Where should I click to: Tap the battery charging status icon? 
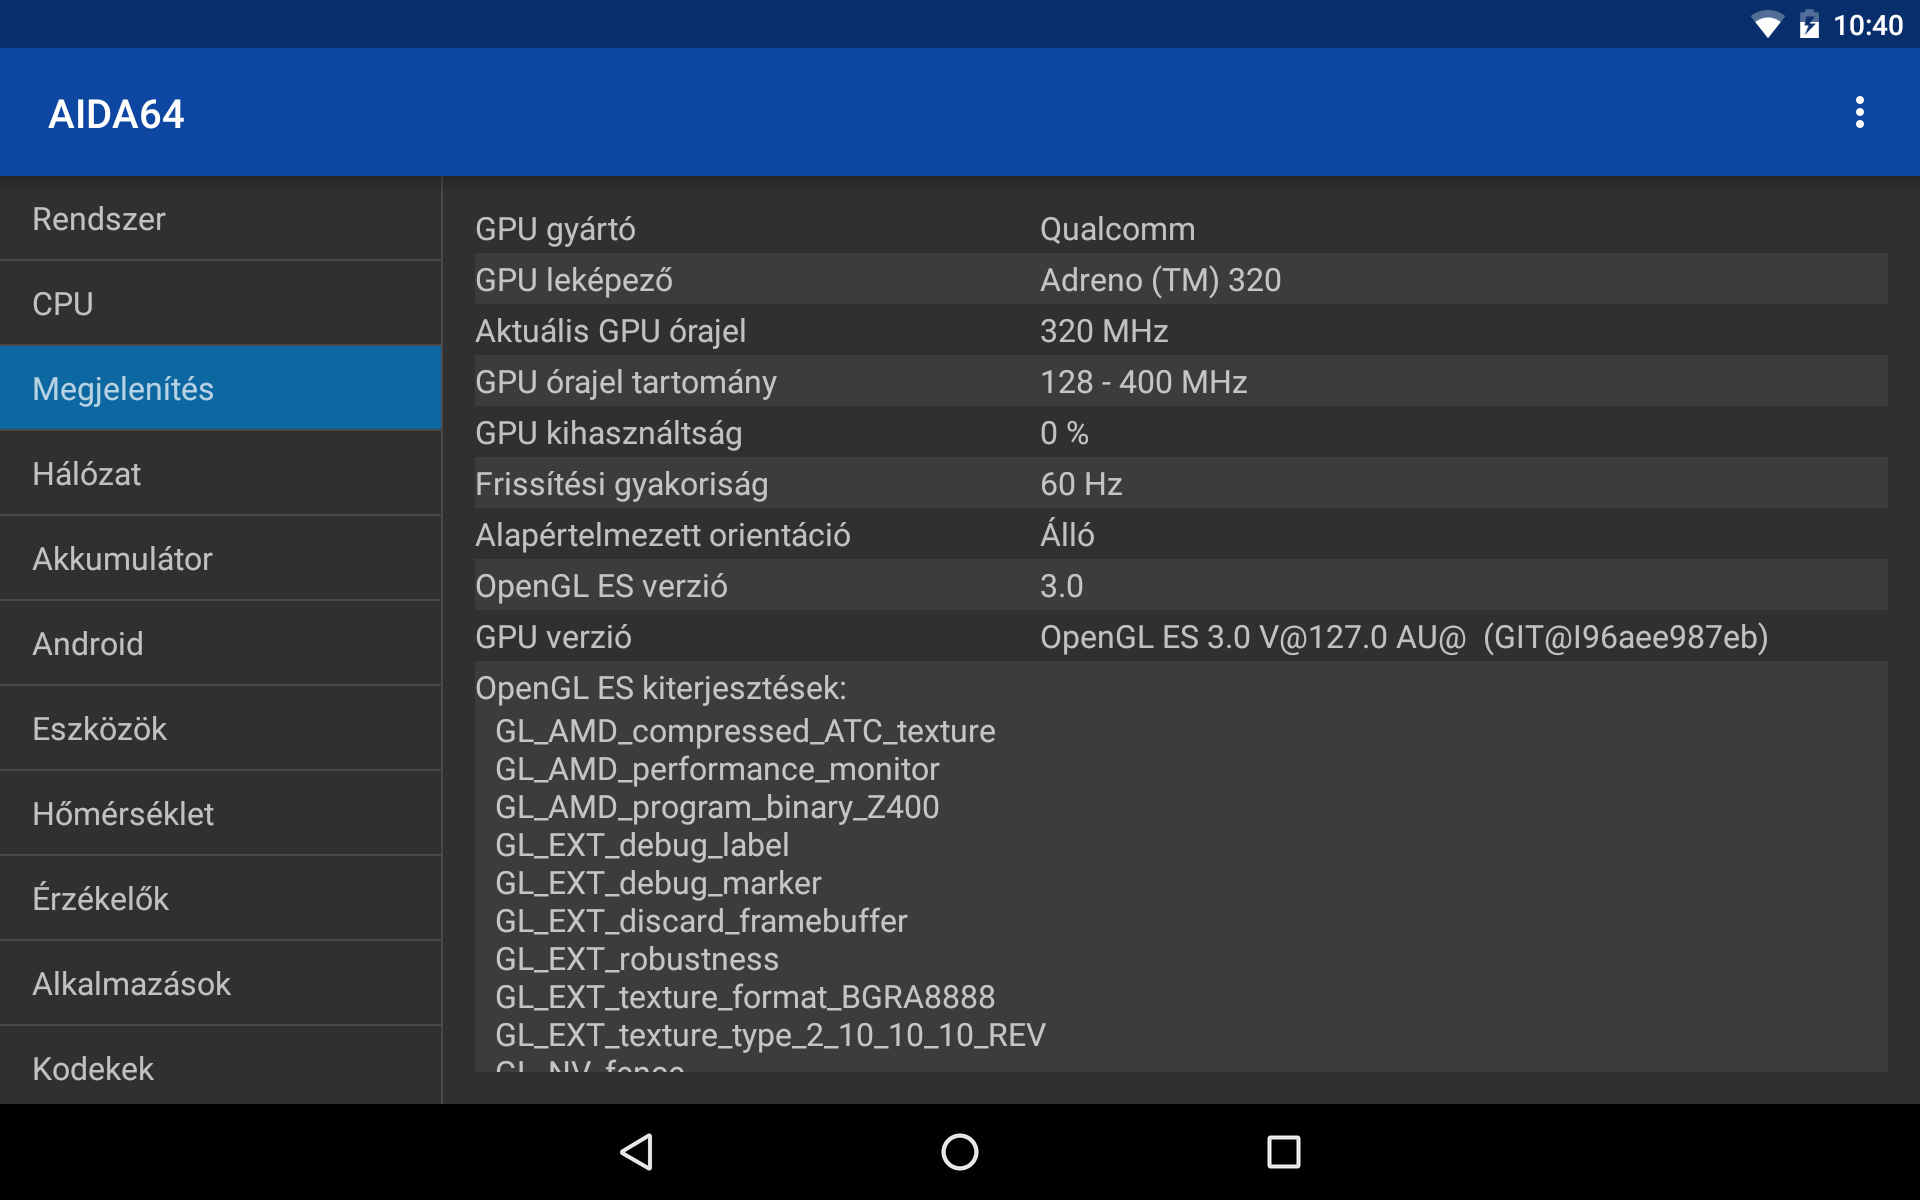point(1809,25)
